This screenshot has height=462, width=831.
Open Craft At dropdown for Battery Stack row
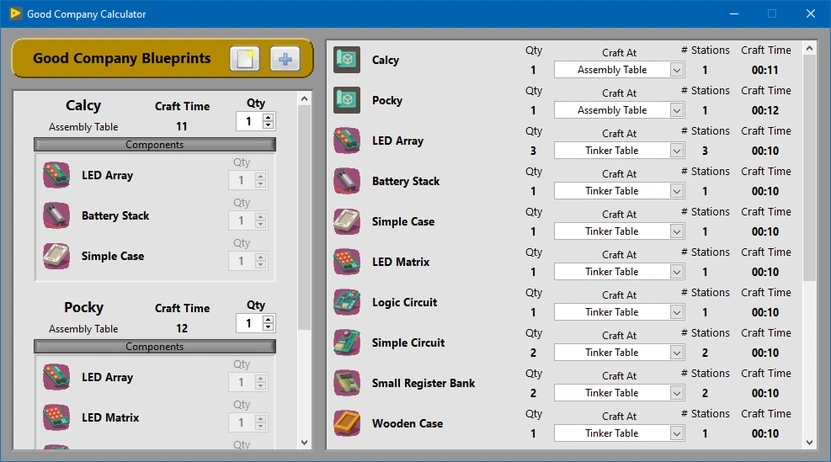(x=676, y=191)
